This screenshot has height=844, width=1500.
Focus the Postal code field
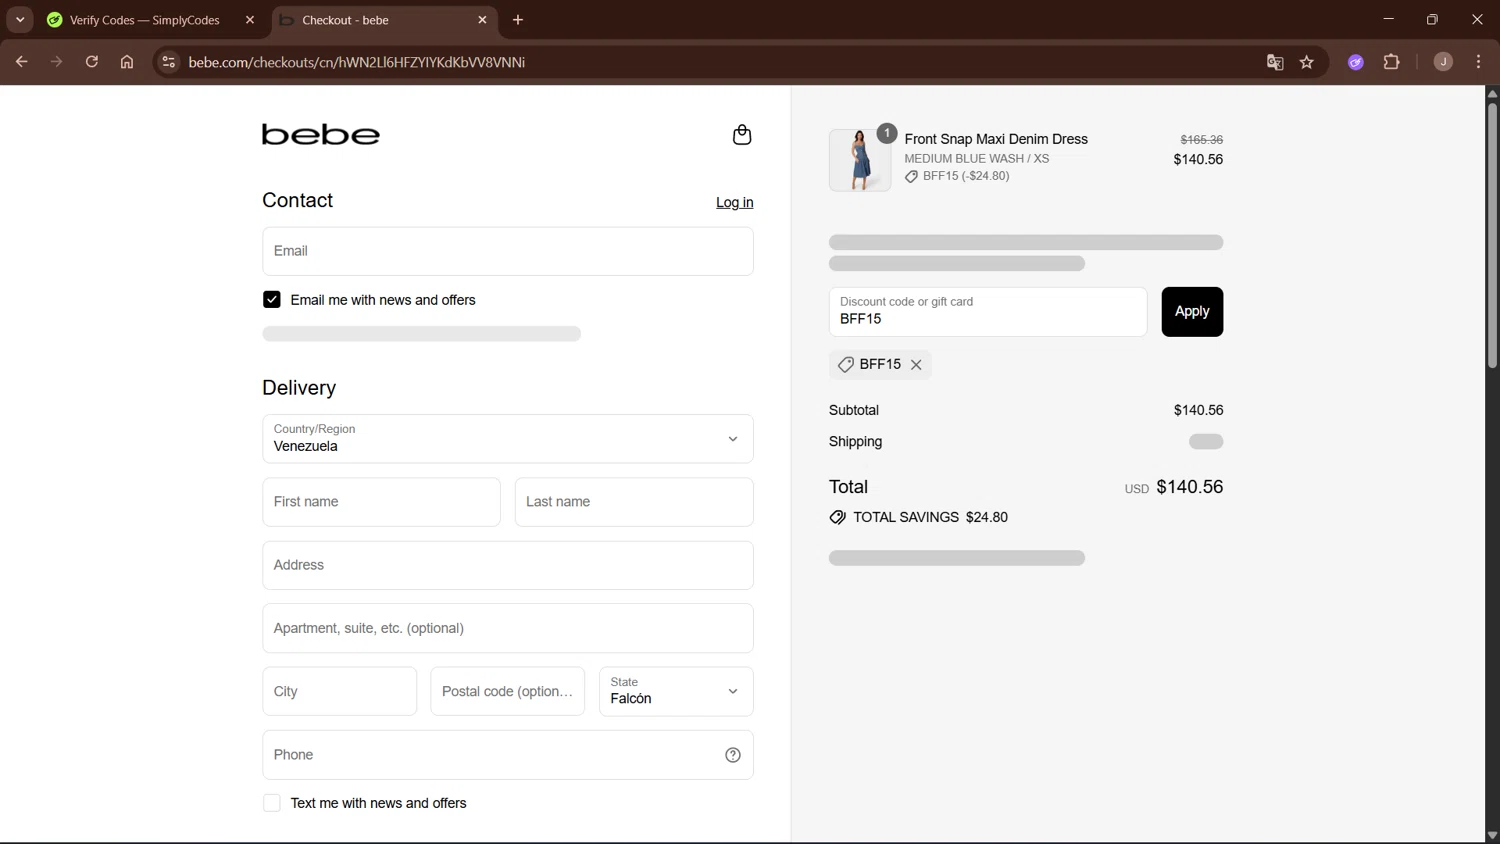click(x=508, y=692)
